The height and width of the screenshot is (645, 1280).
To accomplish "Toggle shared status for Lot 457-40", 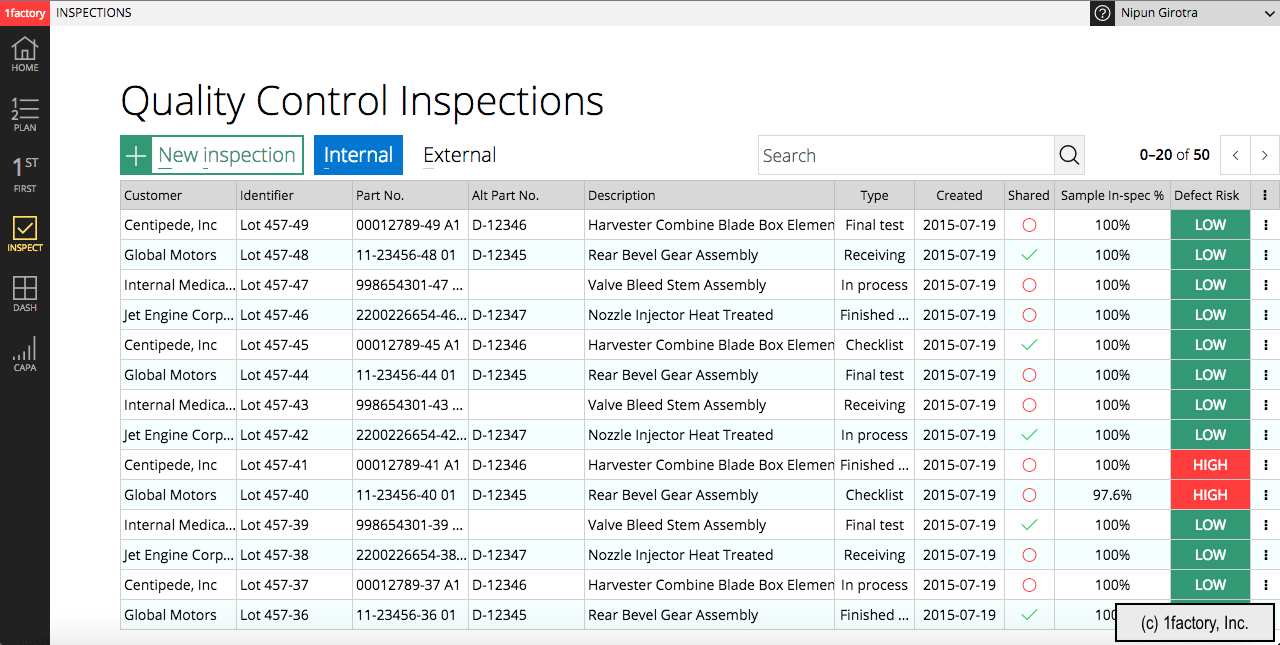I will coord(1029,495).
